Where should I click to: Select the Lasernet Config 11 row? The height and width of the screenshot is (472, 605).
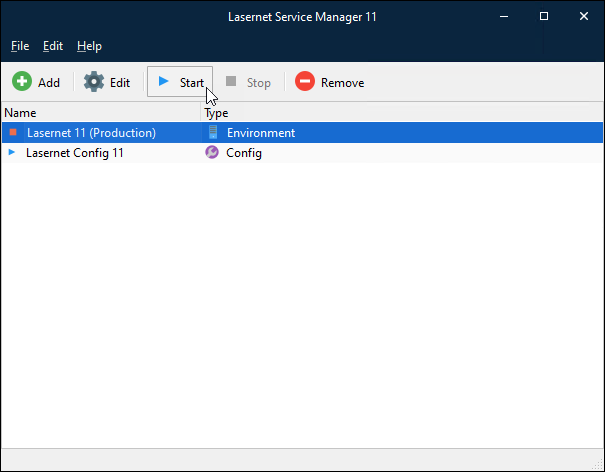pos(302,153)
